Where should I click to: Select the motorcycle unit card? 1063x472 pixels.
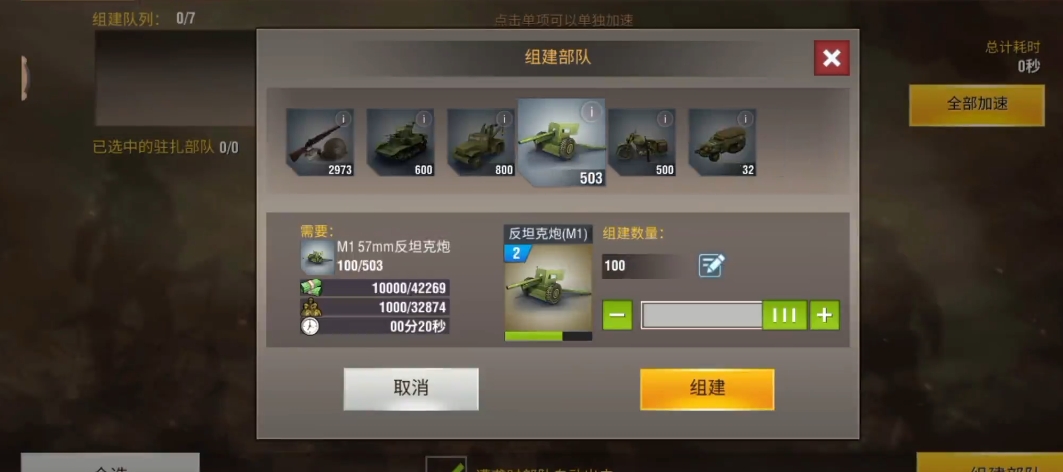point(642,142)
